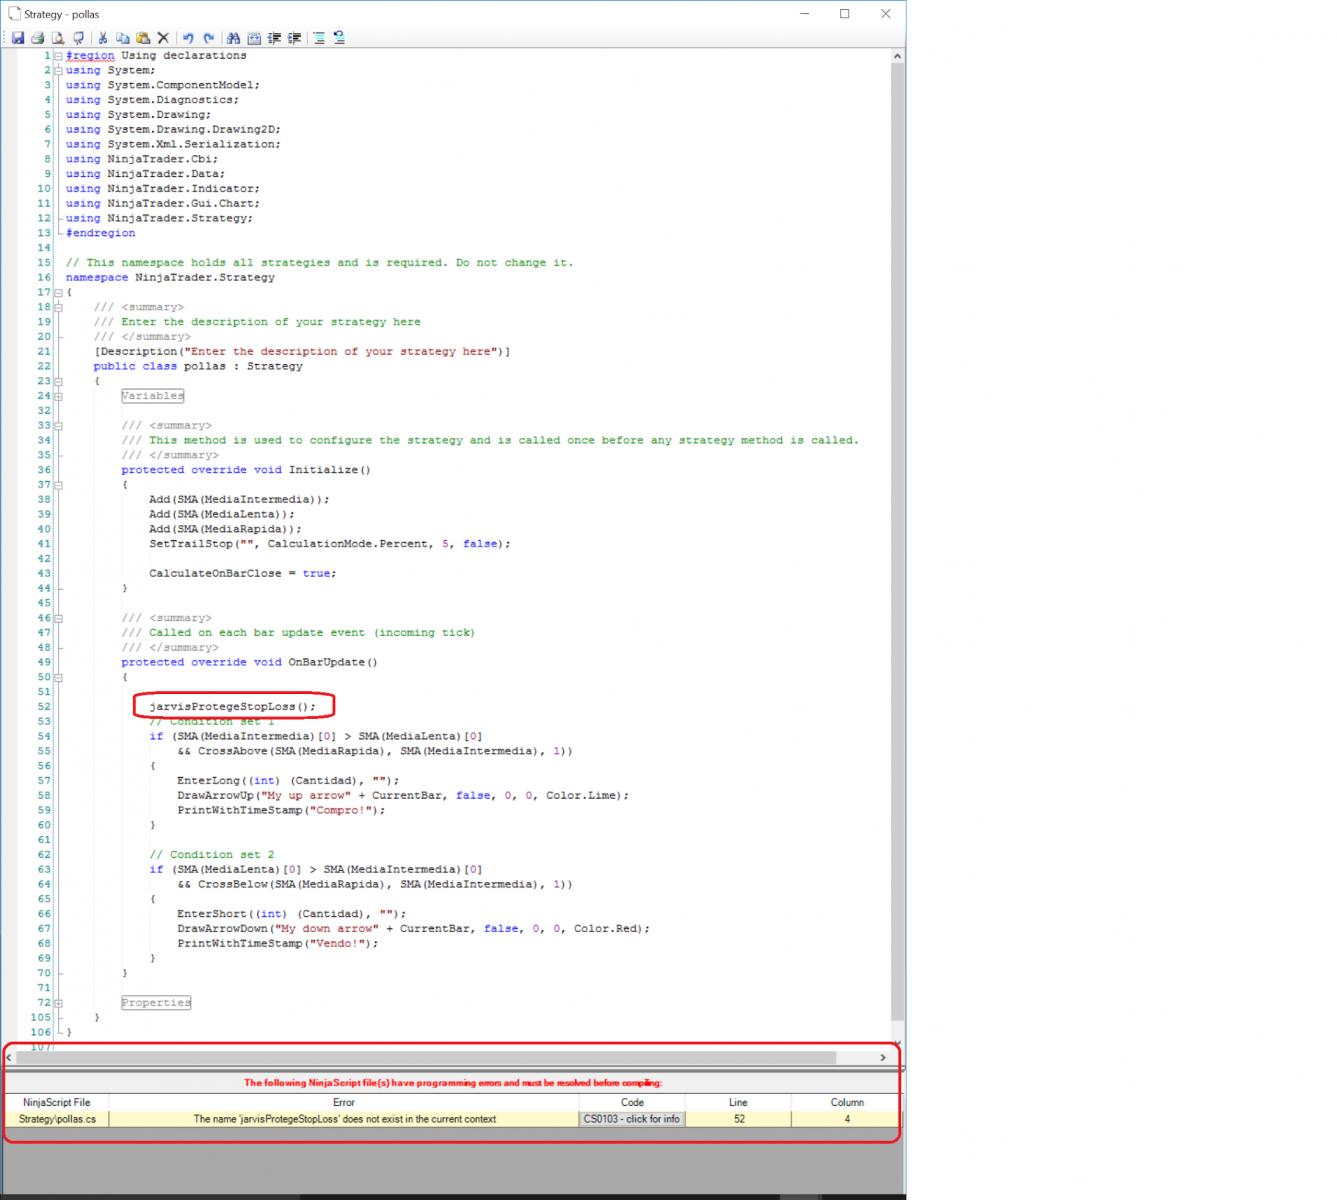Collapse the OnBarUpdate method body
The height and width of the screenshot is (1200, 1337).
[58, 677]
